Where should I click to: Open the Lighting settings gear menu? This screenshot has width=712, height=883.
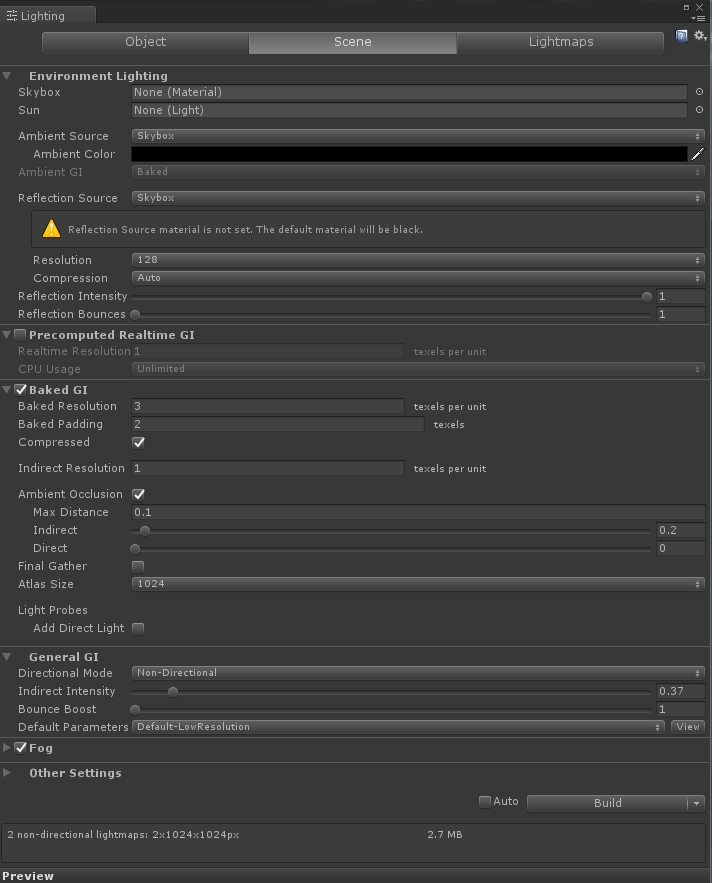tap(700, 36)
